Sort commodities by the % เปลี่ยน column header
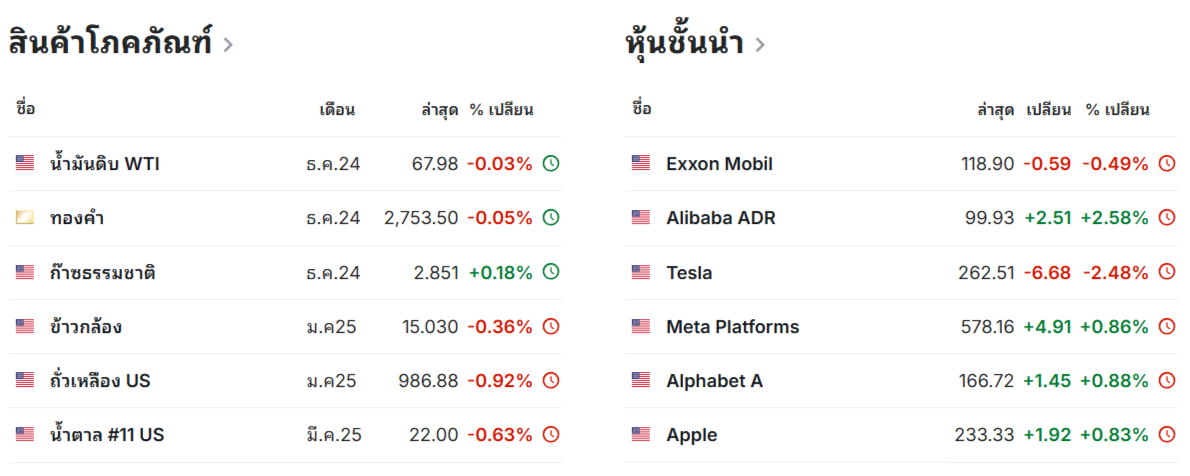Screen dimensions: 1190x476 pyautogui.click(x=501, y=109)
